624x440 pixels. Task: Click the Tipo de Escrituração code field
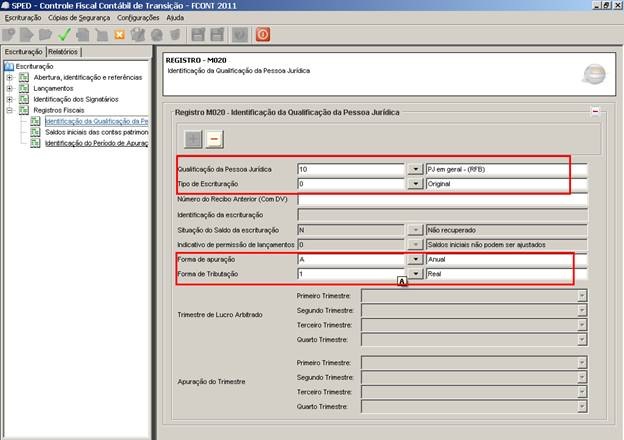click(x=351, y=184)
